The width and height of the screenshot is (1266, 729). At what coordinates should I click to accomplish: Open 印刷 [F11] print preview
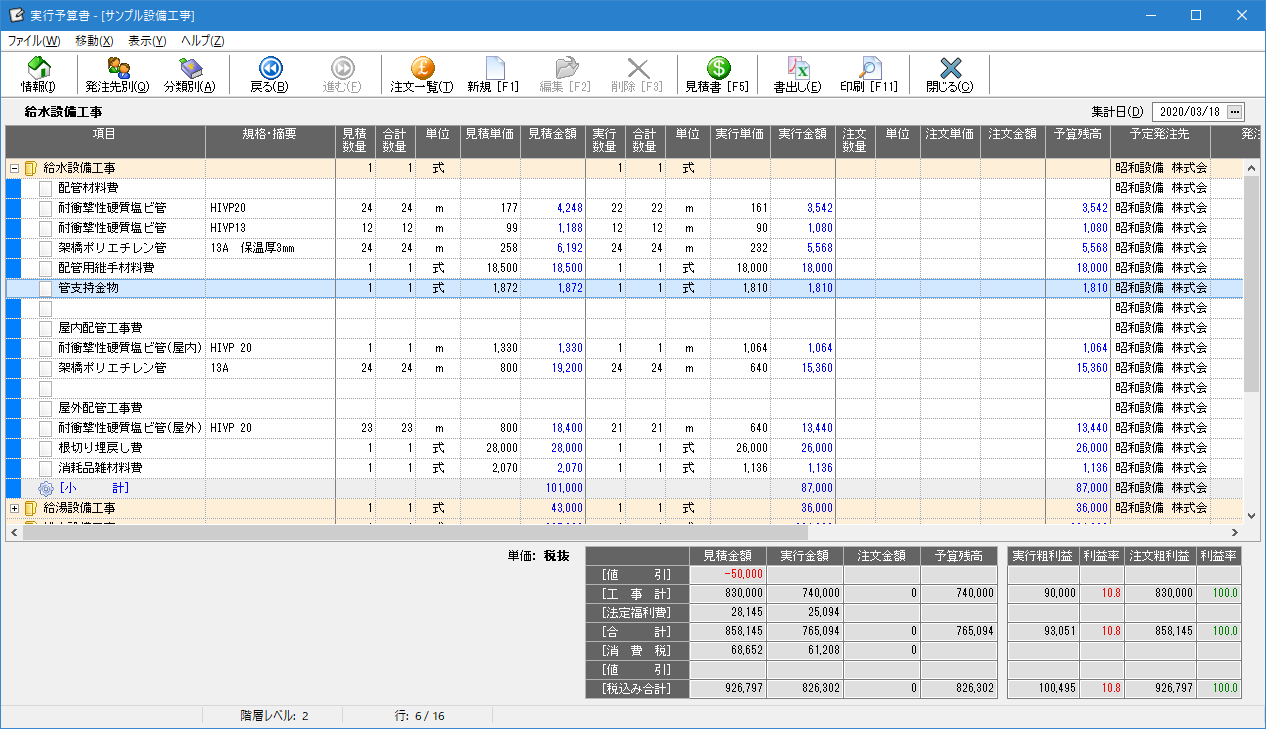coord(869,74)
